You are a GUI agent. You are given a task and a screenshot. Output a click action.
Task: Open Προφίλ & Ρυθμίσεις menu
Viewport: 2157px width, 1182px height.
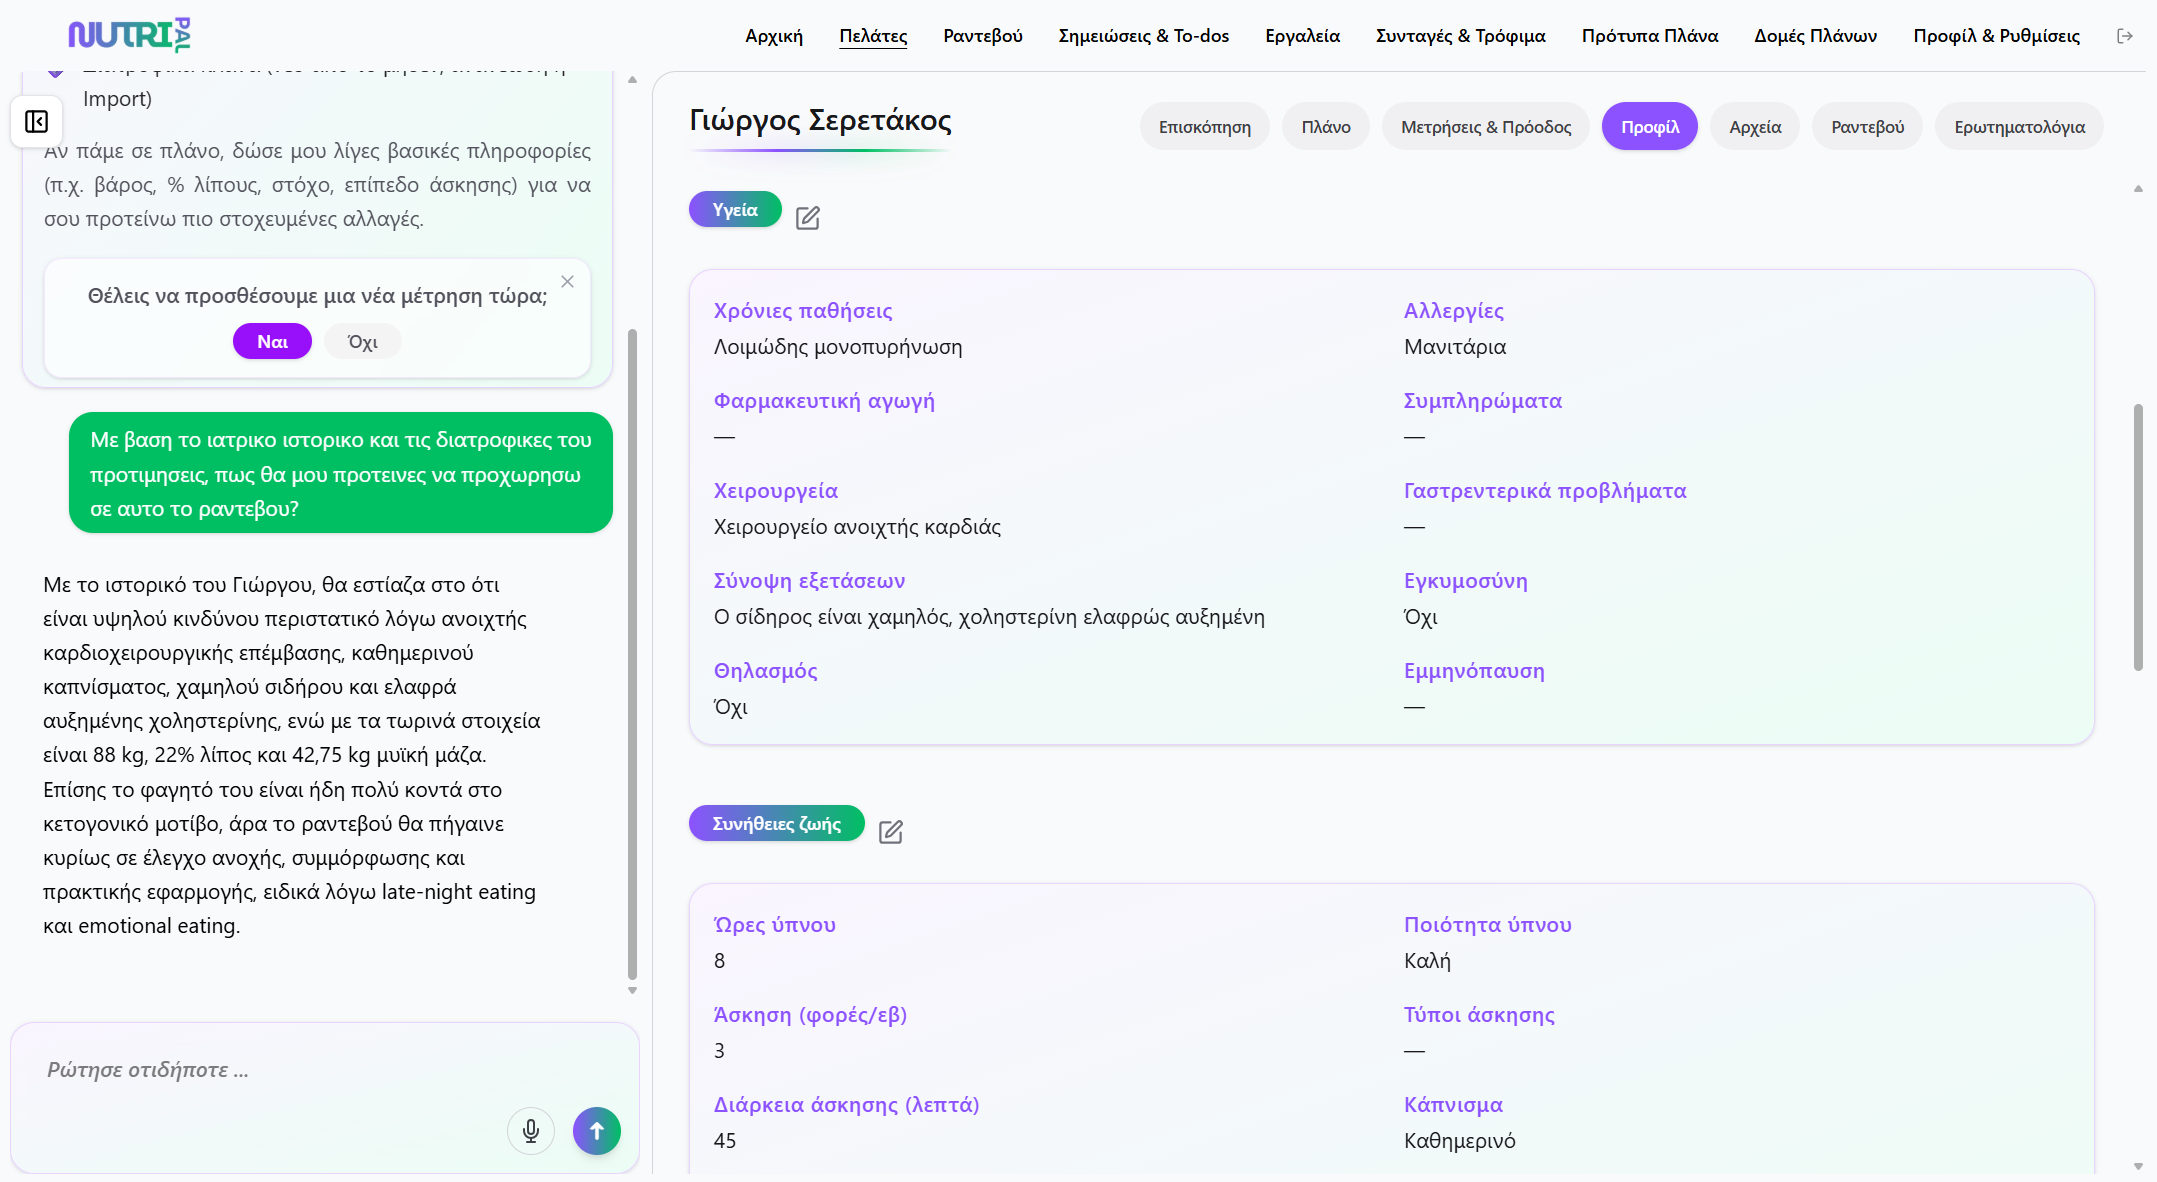tap(1996, 36)
